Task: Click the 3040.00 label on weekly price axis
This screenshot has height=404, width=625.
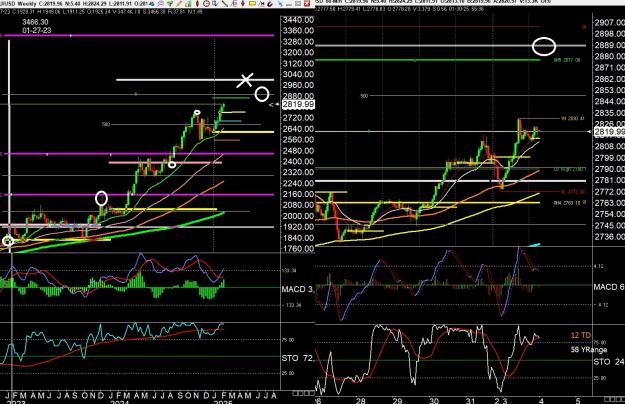Action: (298, 74)
